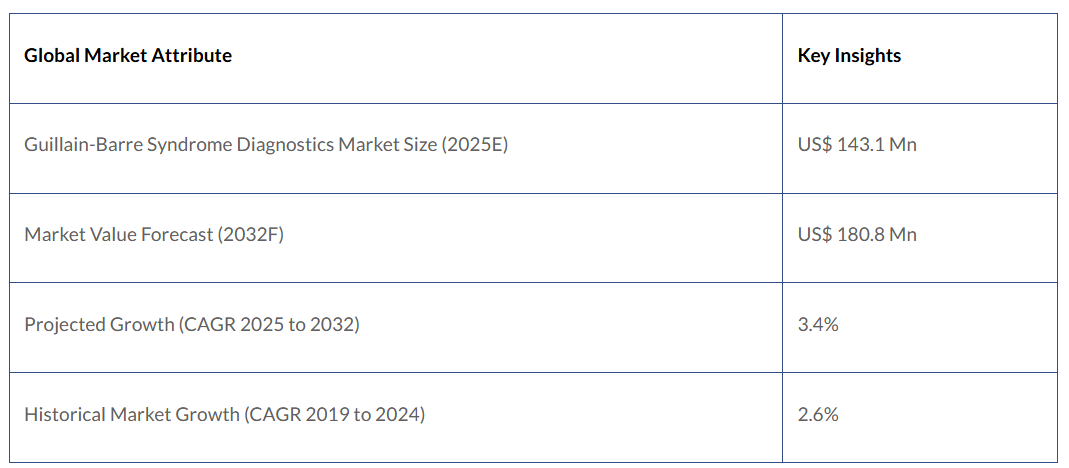Select the Guillain-Barre Syndrome Diagnostics Market Size cell
This screenshot has height=468, width=1069.
point(266,145)
